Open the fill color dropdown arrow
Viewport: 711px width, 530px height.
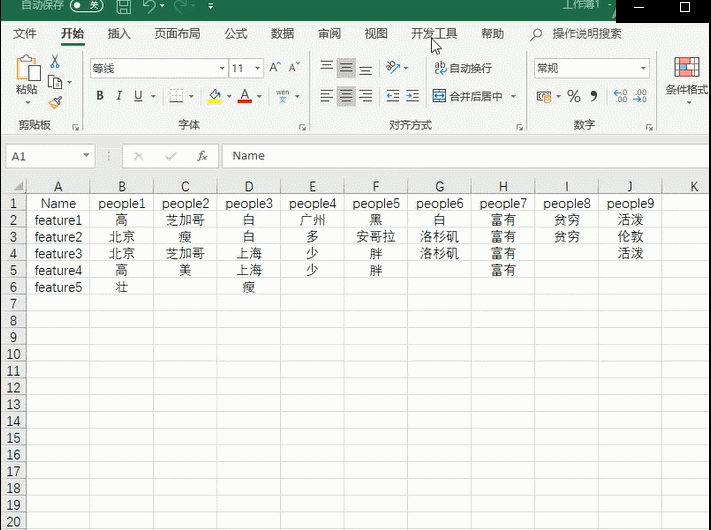(229, 96)
